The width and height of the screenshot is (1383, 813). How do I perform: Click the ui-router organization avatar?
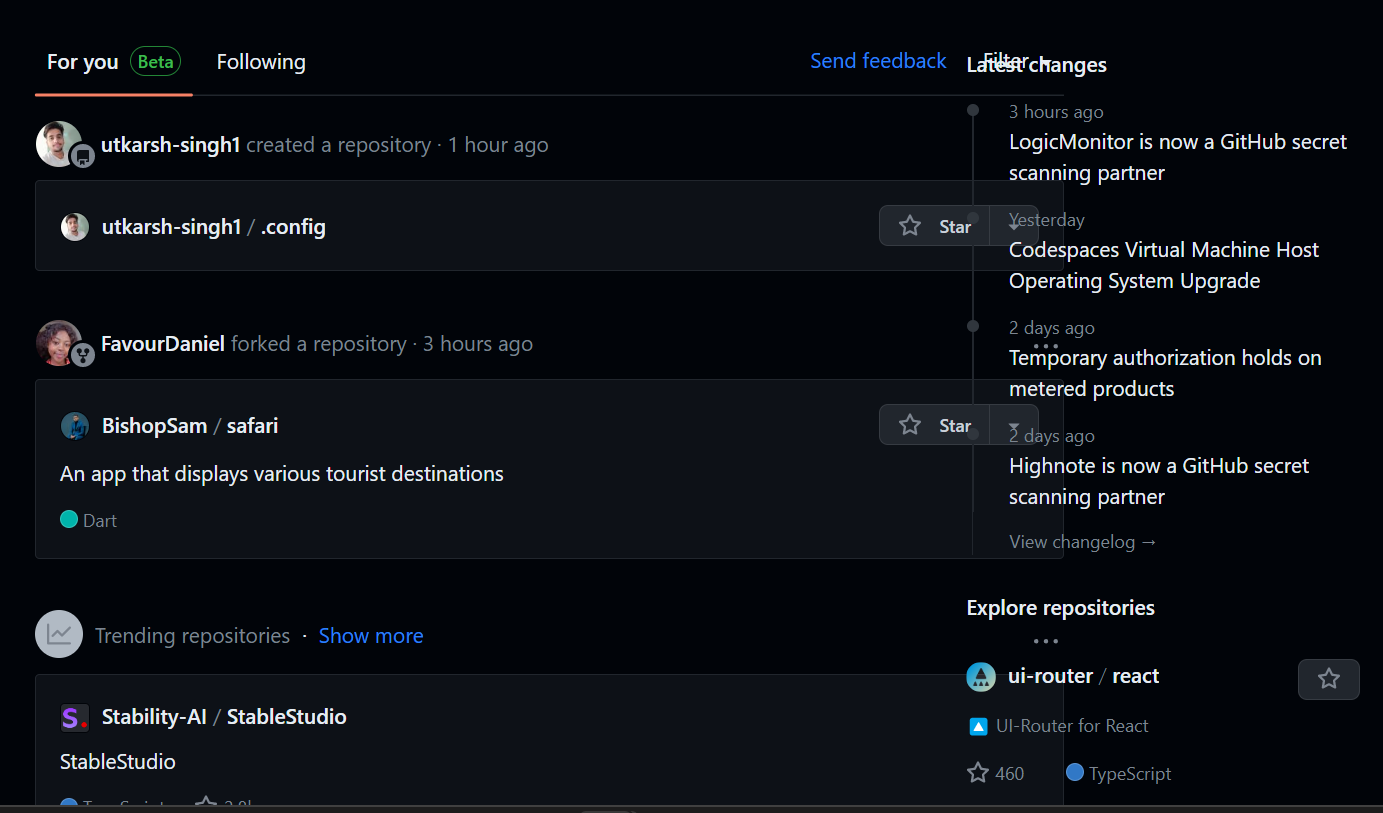tap(981, 676)
